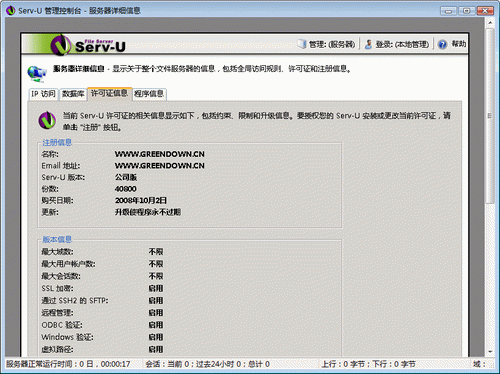Click the 上行/下行 bytes status entry

tap(368, 364)
